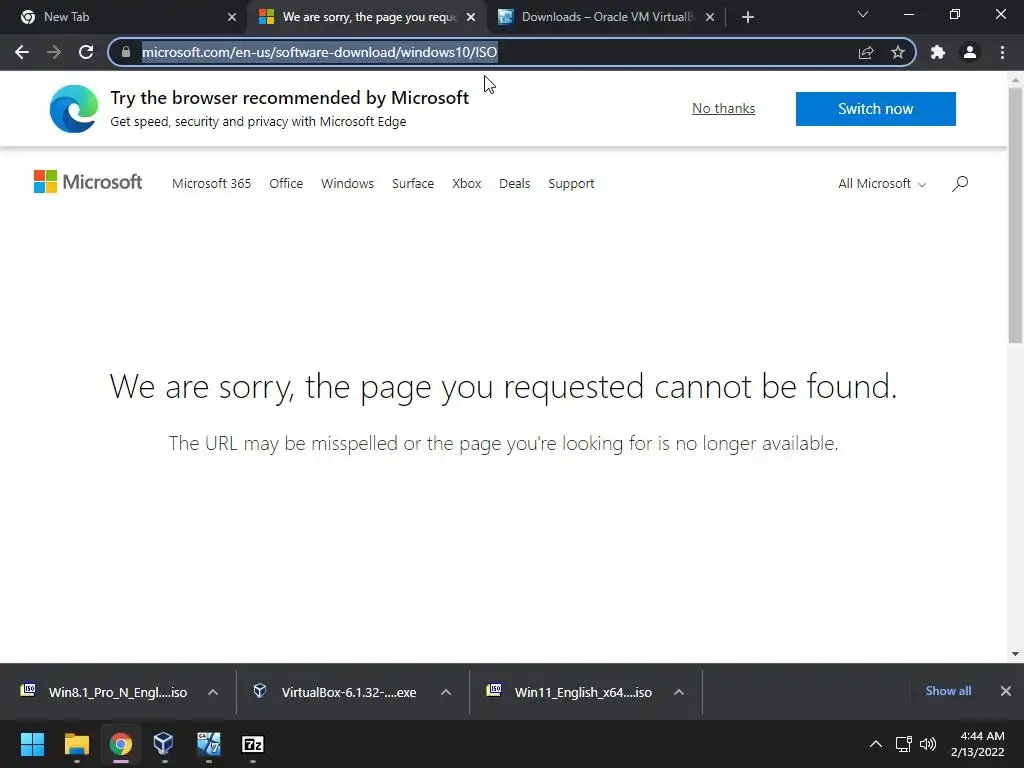
Task: Click the Microsoft site search icon
Action: [x=960, y=184]
